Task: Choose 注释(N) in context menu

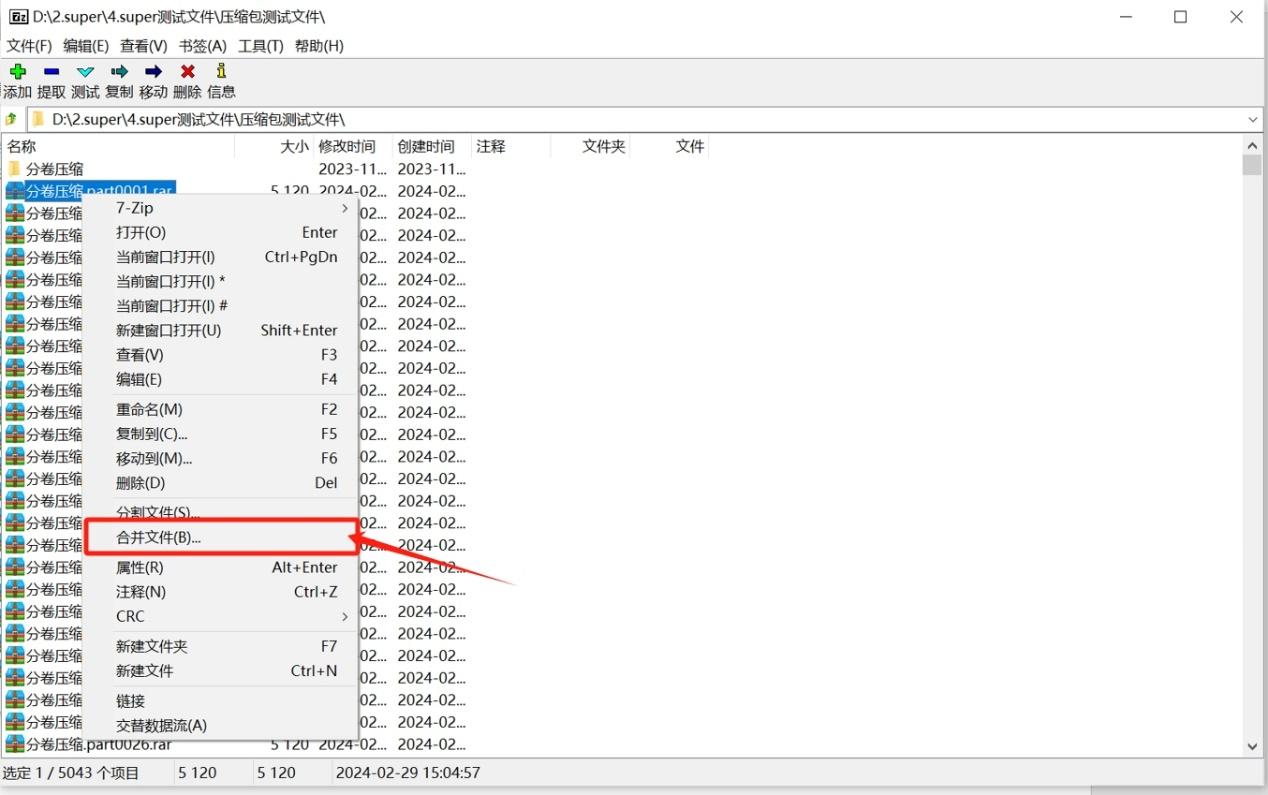Action: (221, 592)
